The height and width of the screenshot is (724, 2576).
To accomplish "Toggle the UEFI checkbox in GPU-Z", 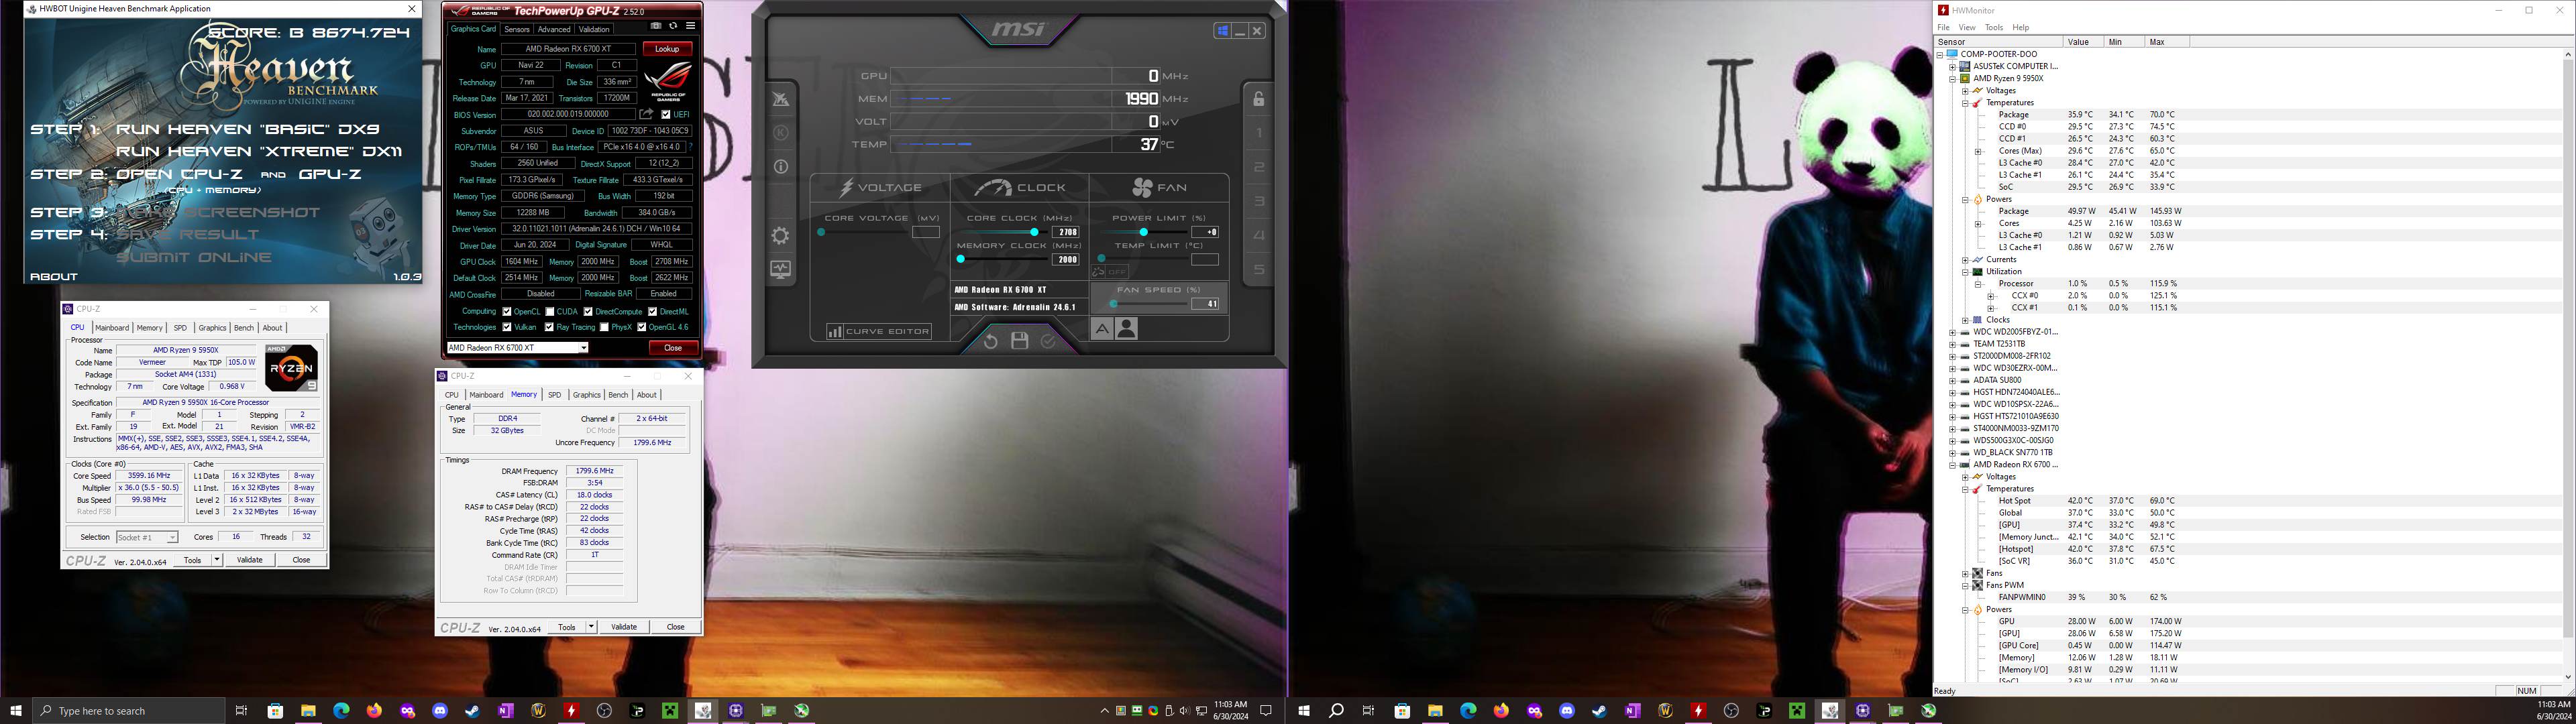I will pos(666,115).
